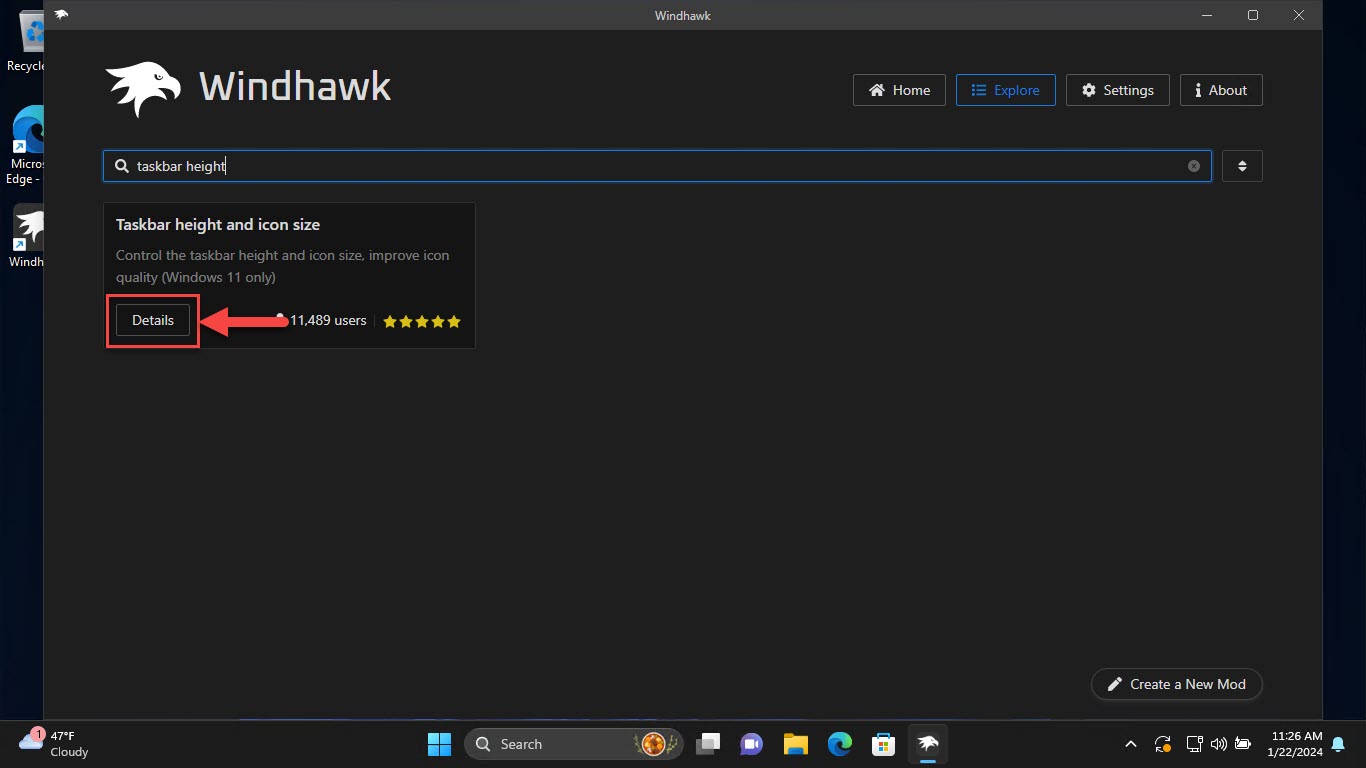Open the Home tab in Windhawk
This screenshot has width=1366, height=768.
(899, 90)
